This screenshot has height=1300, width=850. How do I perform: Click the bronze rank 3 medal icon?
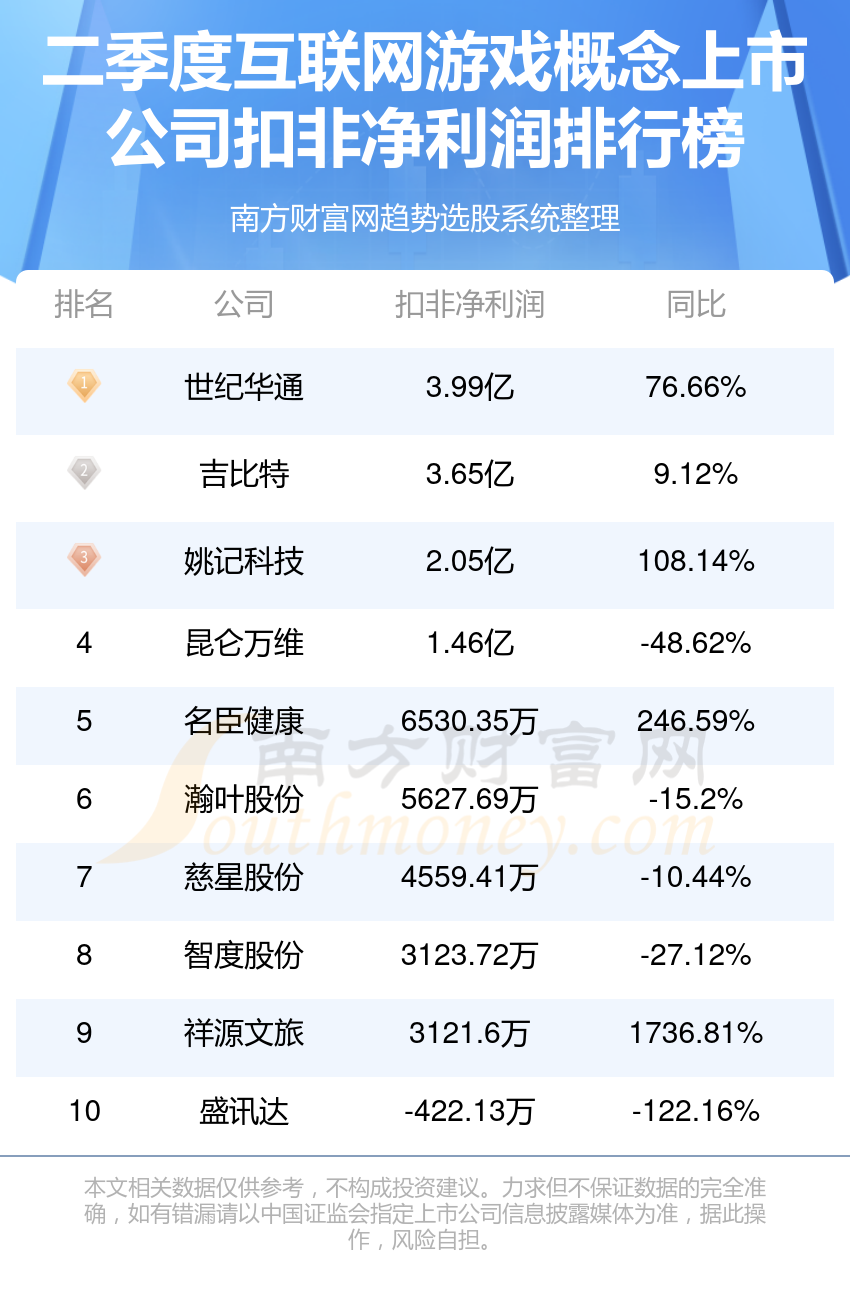(85, 559)
